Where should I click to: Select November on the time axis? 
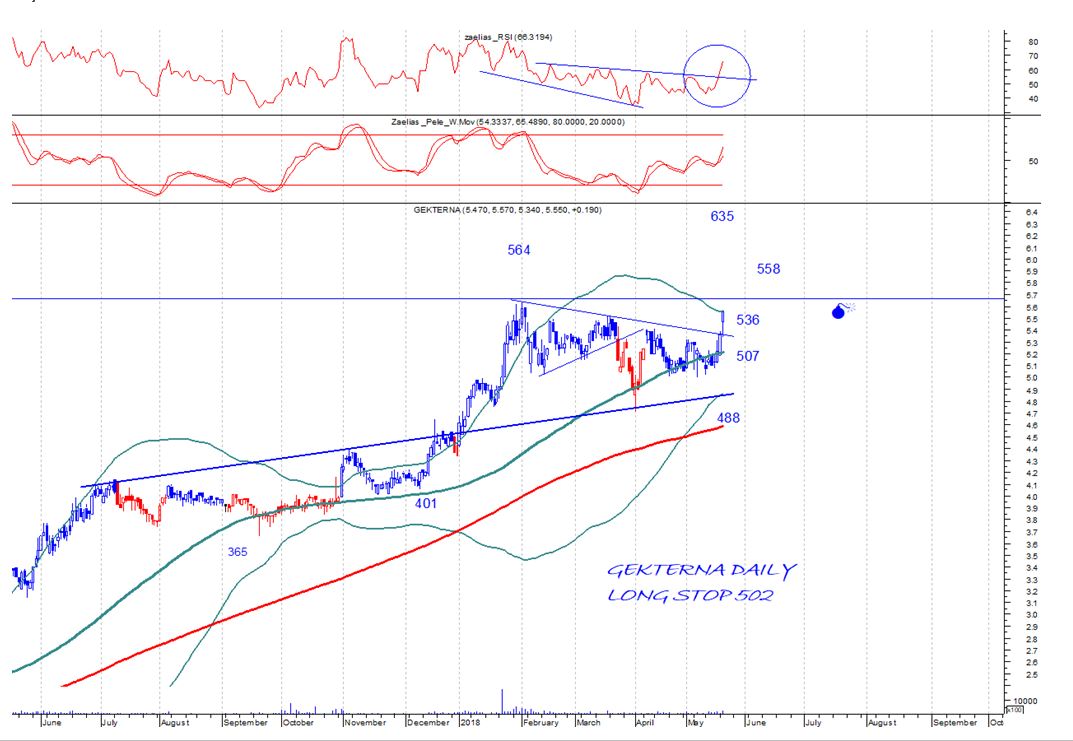(365, 721)
